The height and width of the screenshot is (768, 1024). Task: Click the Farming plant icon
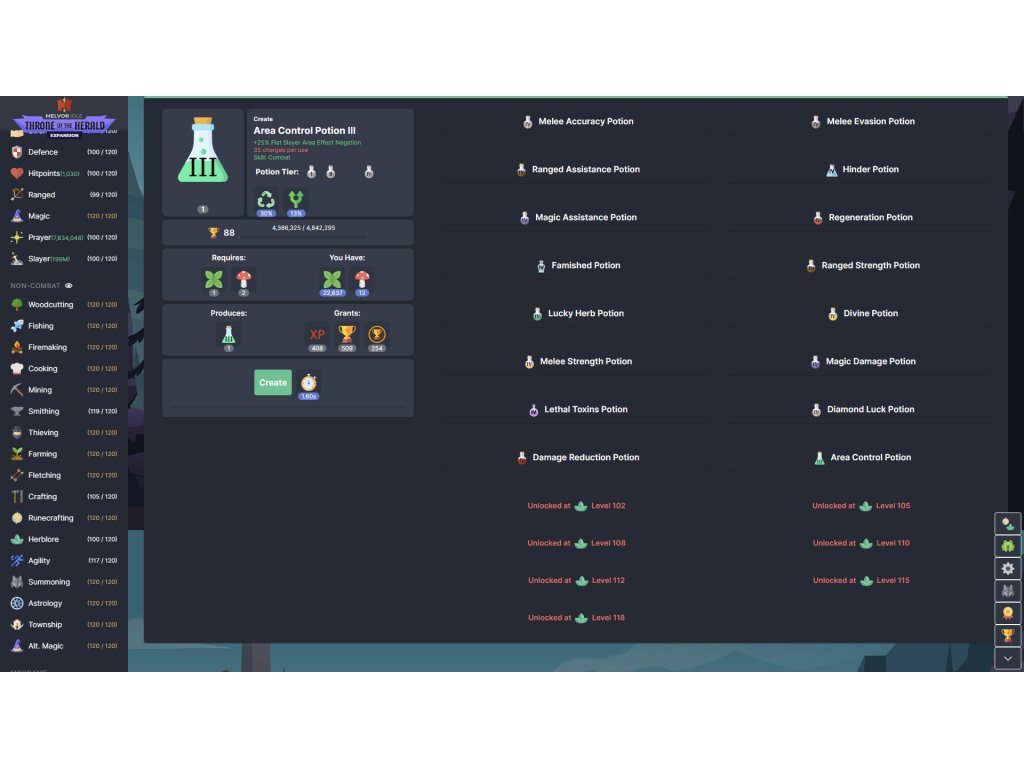click(17, 454)
